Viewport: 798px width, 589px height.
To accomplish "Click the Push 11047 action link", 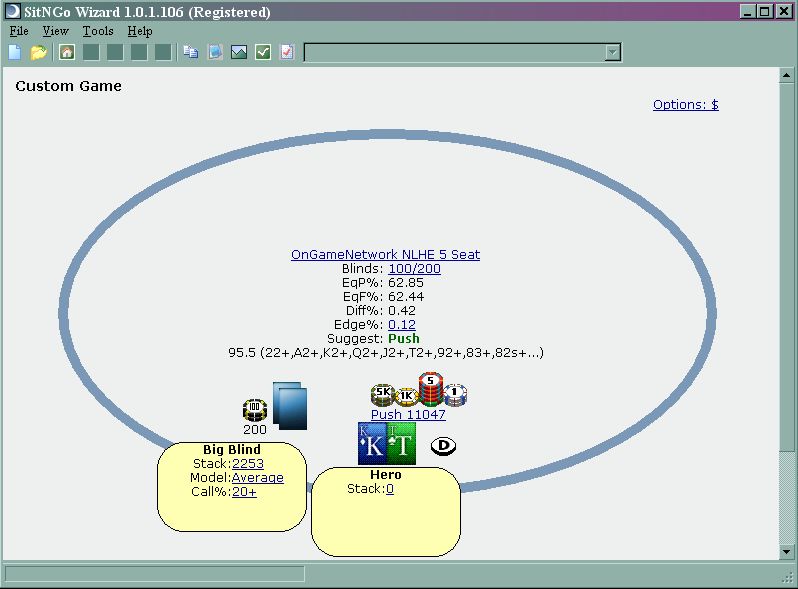I will point(408,414).
